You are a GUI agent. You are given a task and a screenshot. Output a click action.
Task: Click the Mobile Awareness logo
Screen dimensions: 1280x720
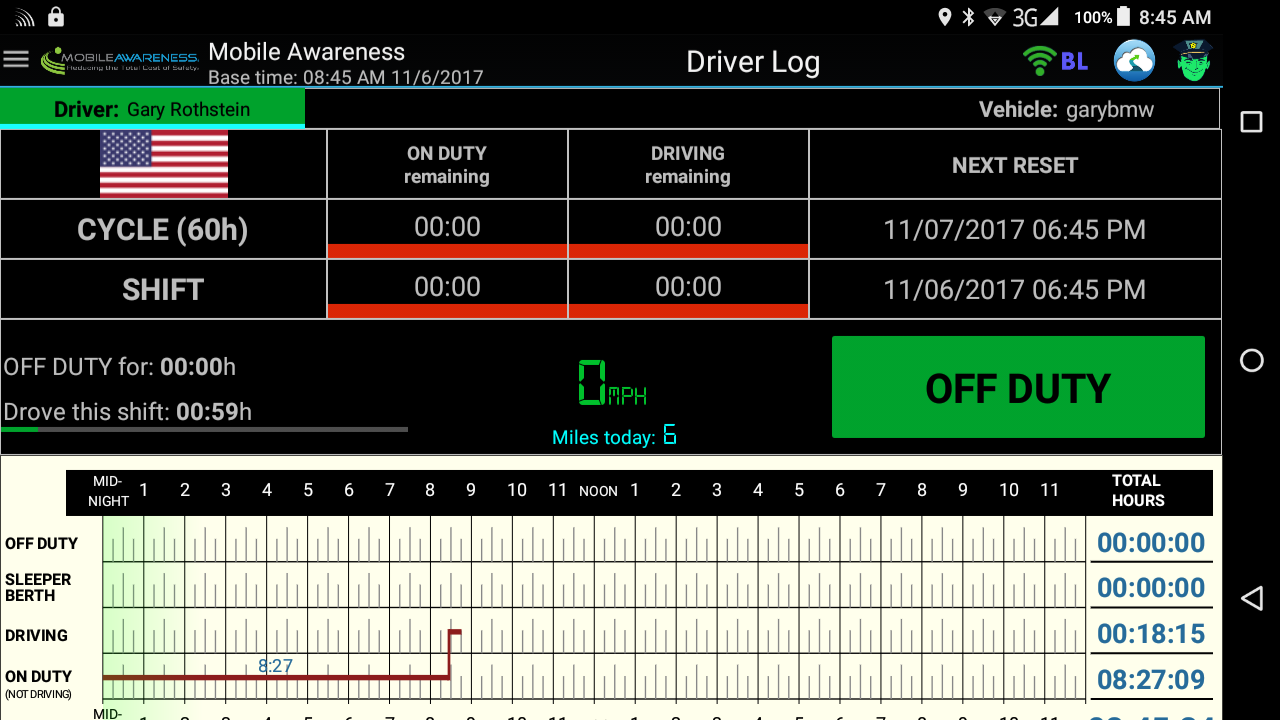pos(120,59)
